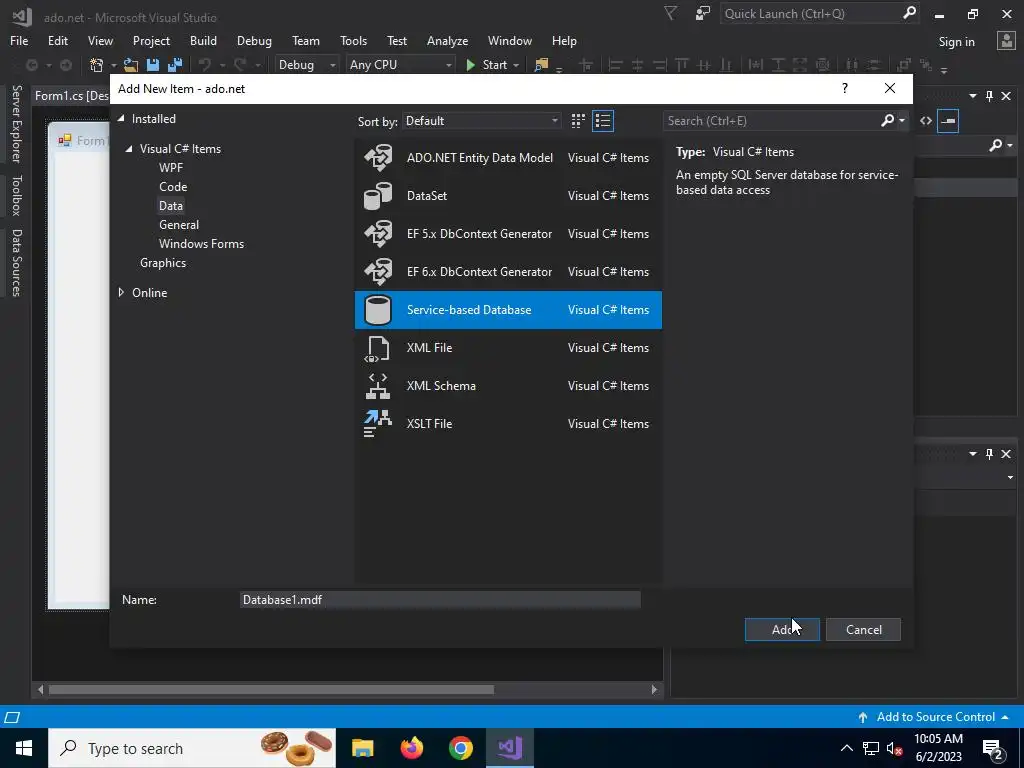Click the dialog search magnifier icon
Viewport: 1024px width, 768px height.
888,120
